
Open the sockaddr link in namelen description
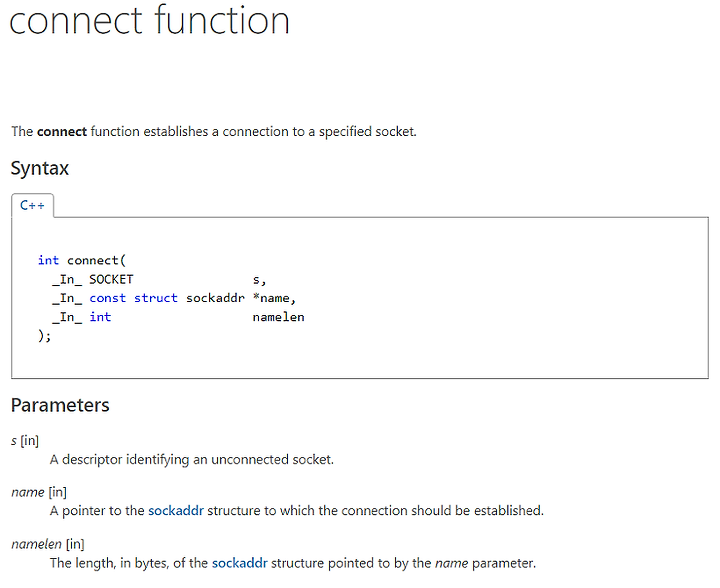click(240, 563)
